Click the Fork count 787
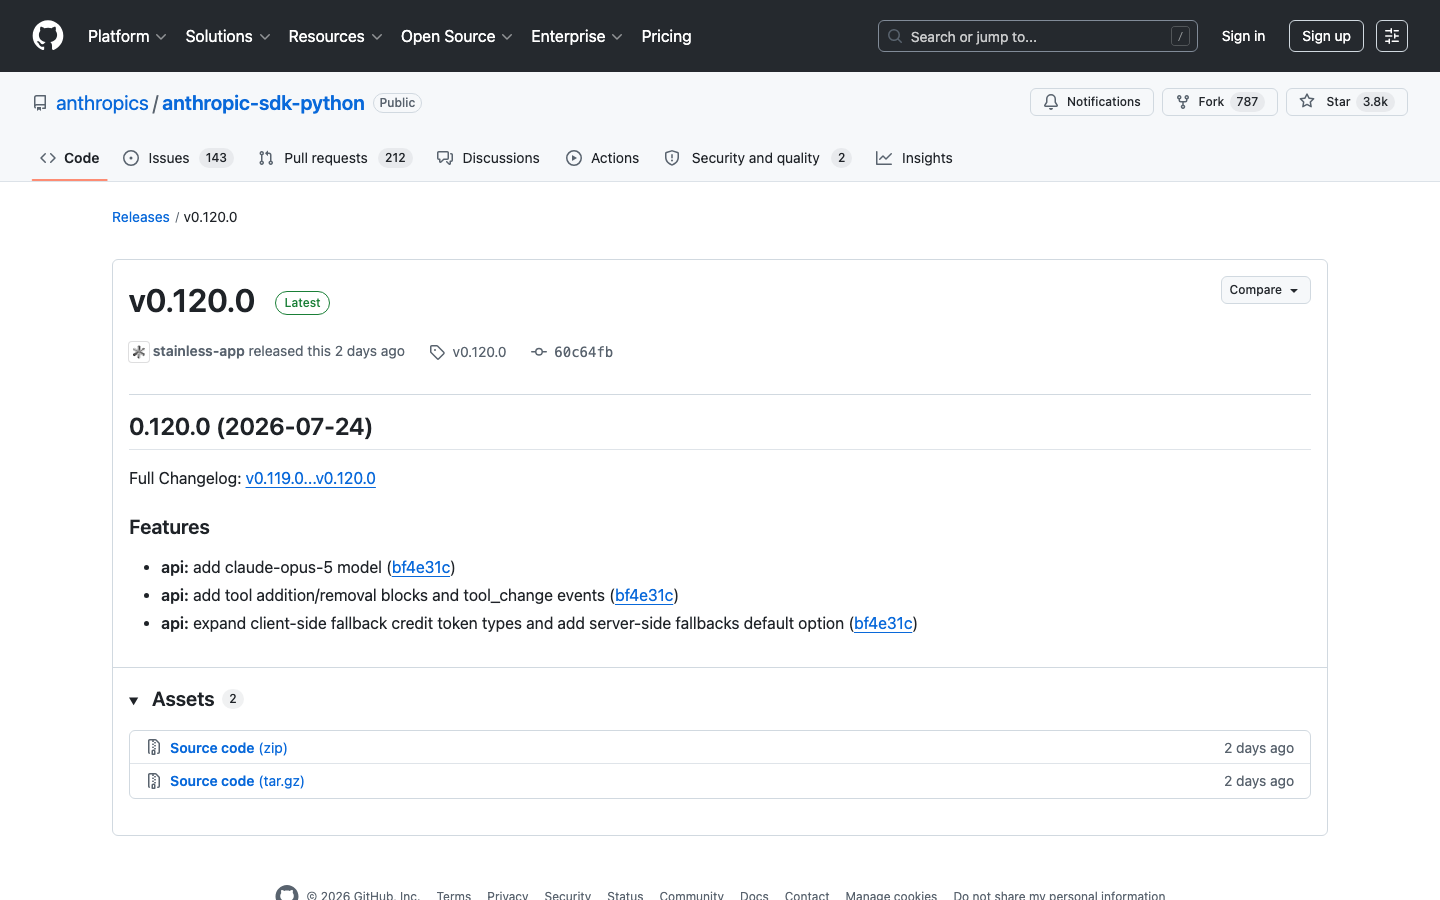This screenshot has height=900, width=1440. click(x=1247, y=102)
